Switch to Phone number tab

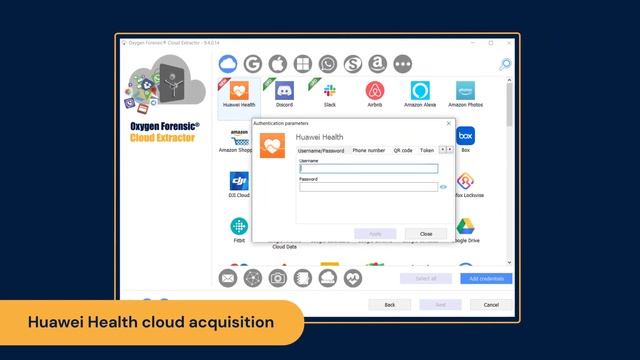click(x=369, y=151)
